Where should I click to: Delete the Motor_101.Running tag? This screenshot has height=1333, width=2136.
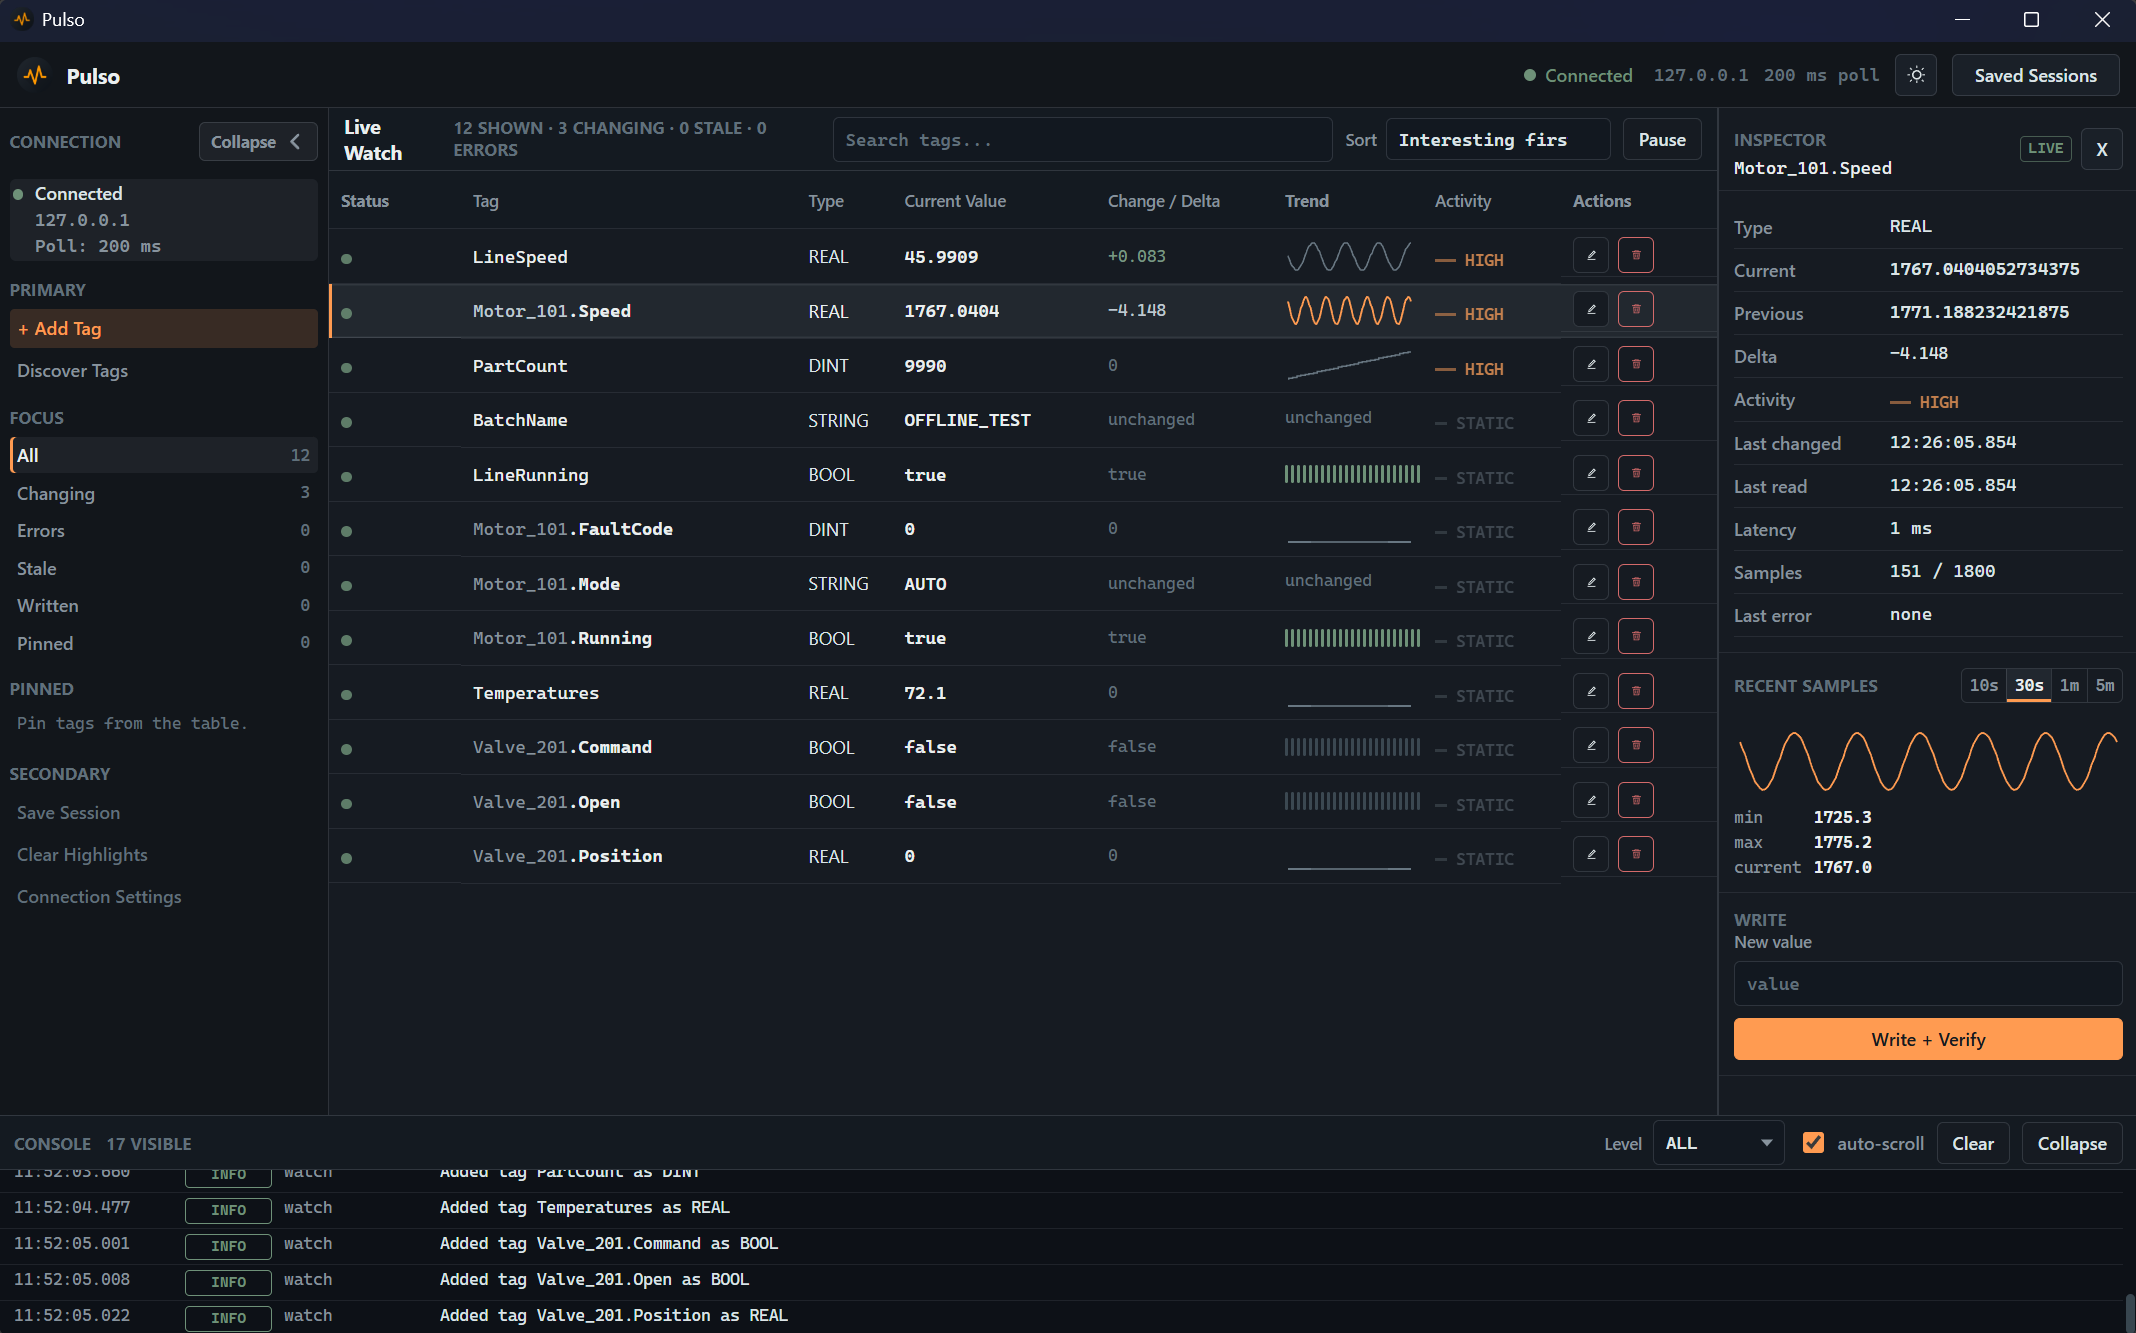[1636, 636]
